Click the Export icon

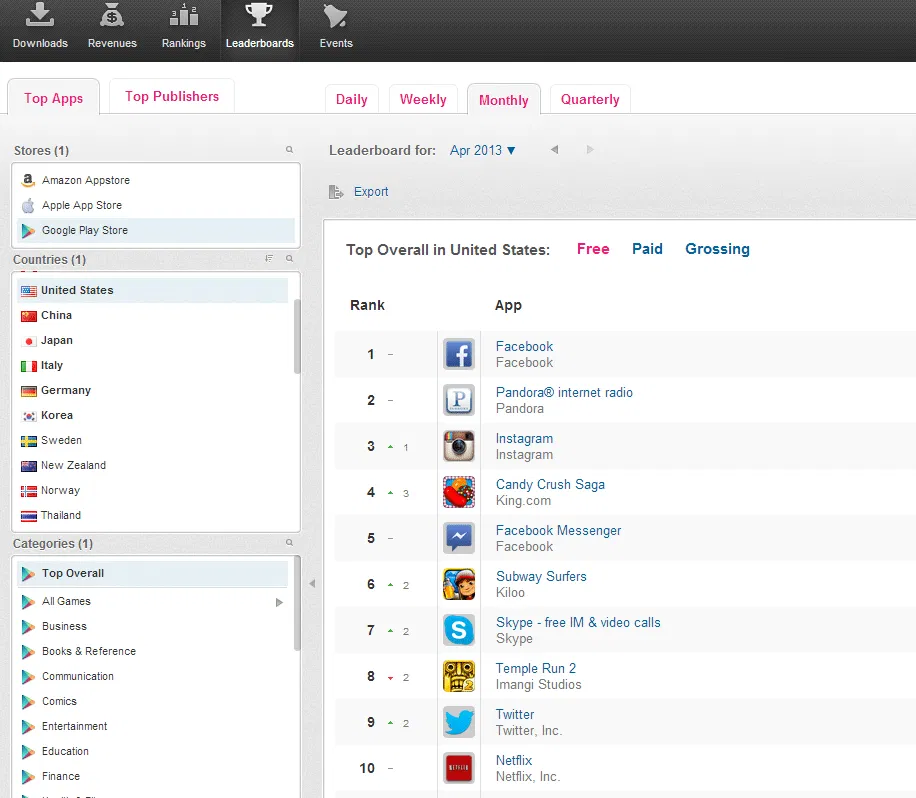click(336, 192)
